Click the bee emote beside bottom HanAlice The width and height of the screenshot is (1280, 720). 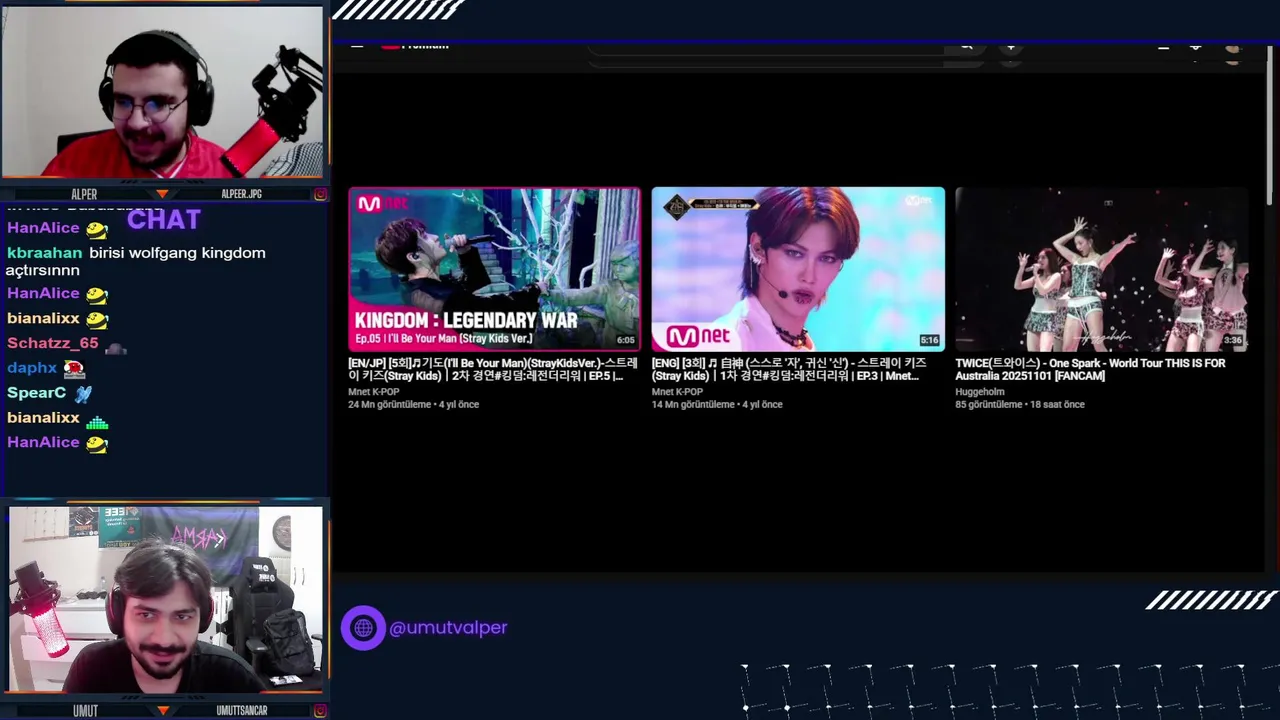(96, 444)
